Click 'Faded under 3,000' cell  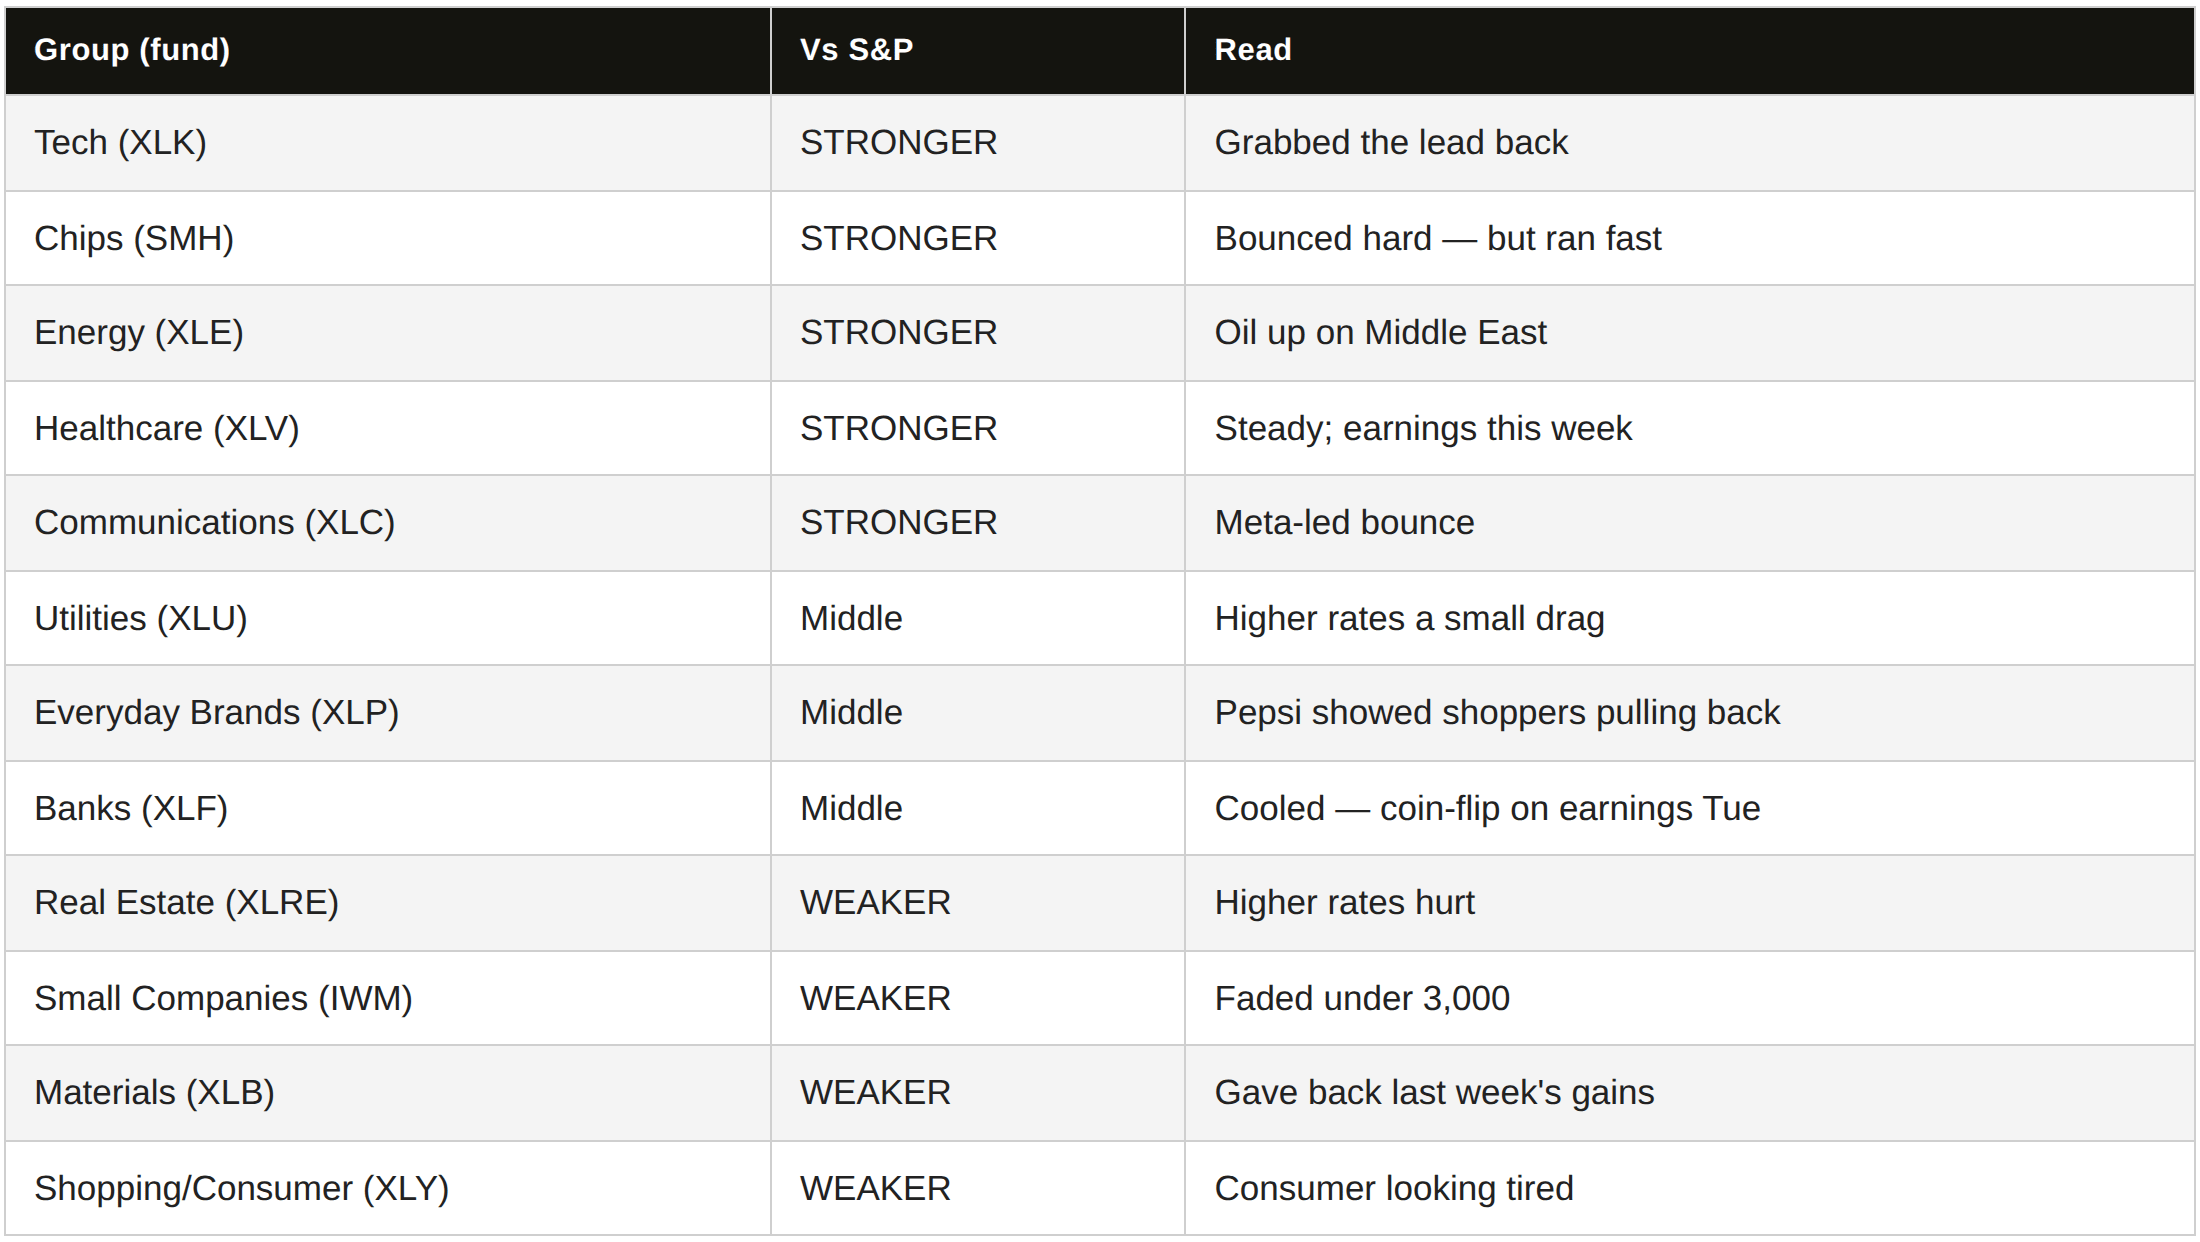coord(1689,998)
